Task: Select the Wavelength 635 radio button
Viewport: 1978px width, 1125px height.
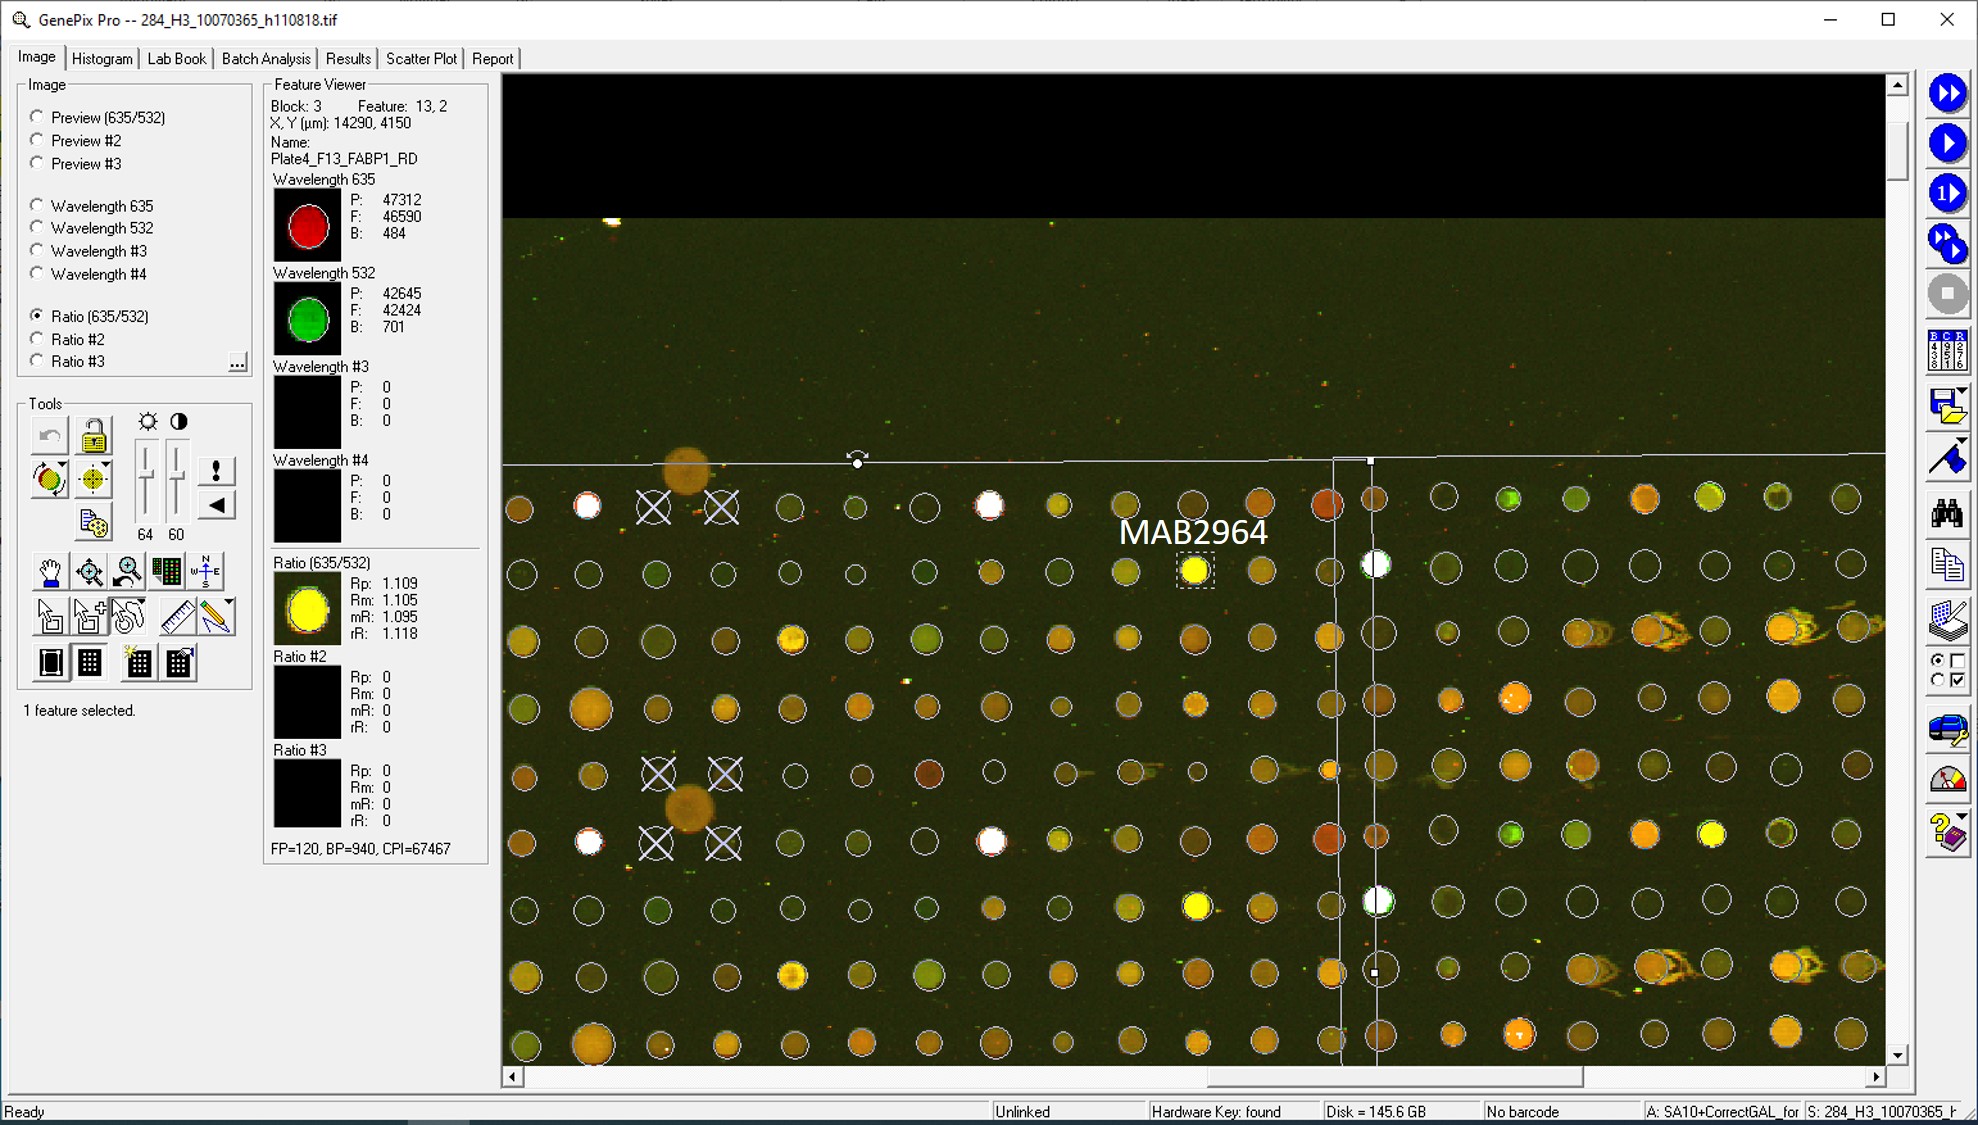Action: coord(37,206)
